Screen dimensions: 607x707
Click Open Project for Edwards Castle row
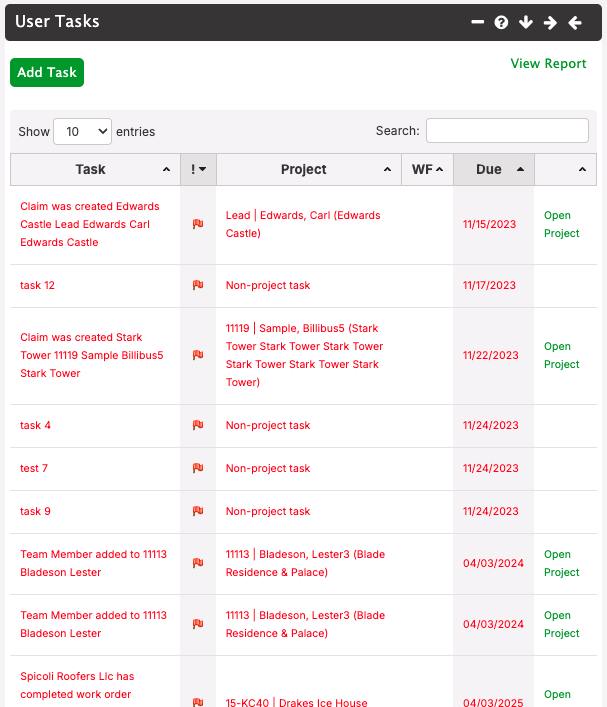561,224
